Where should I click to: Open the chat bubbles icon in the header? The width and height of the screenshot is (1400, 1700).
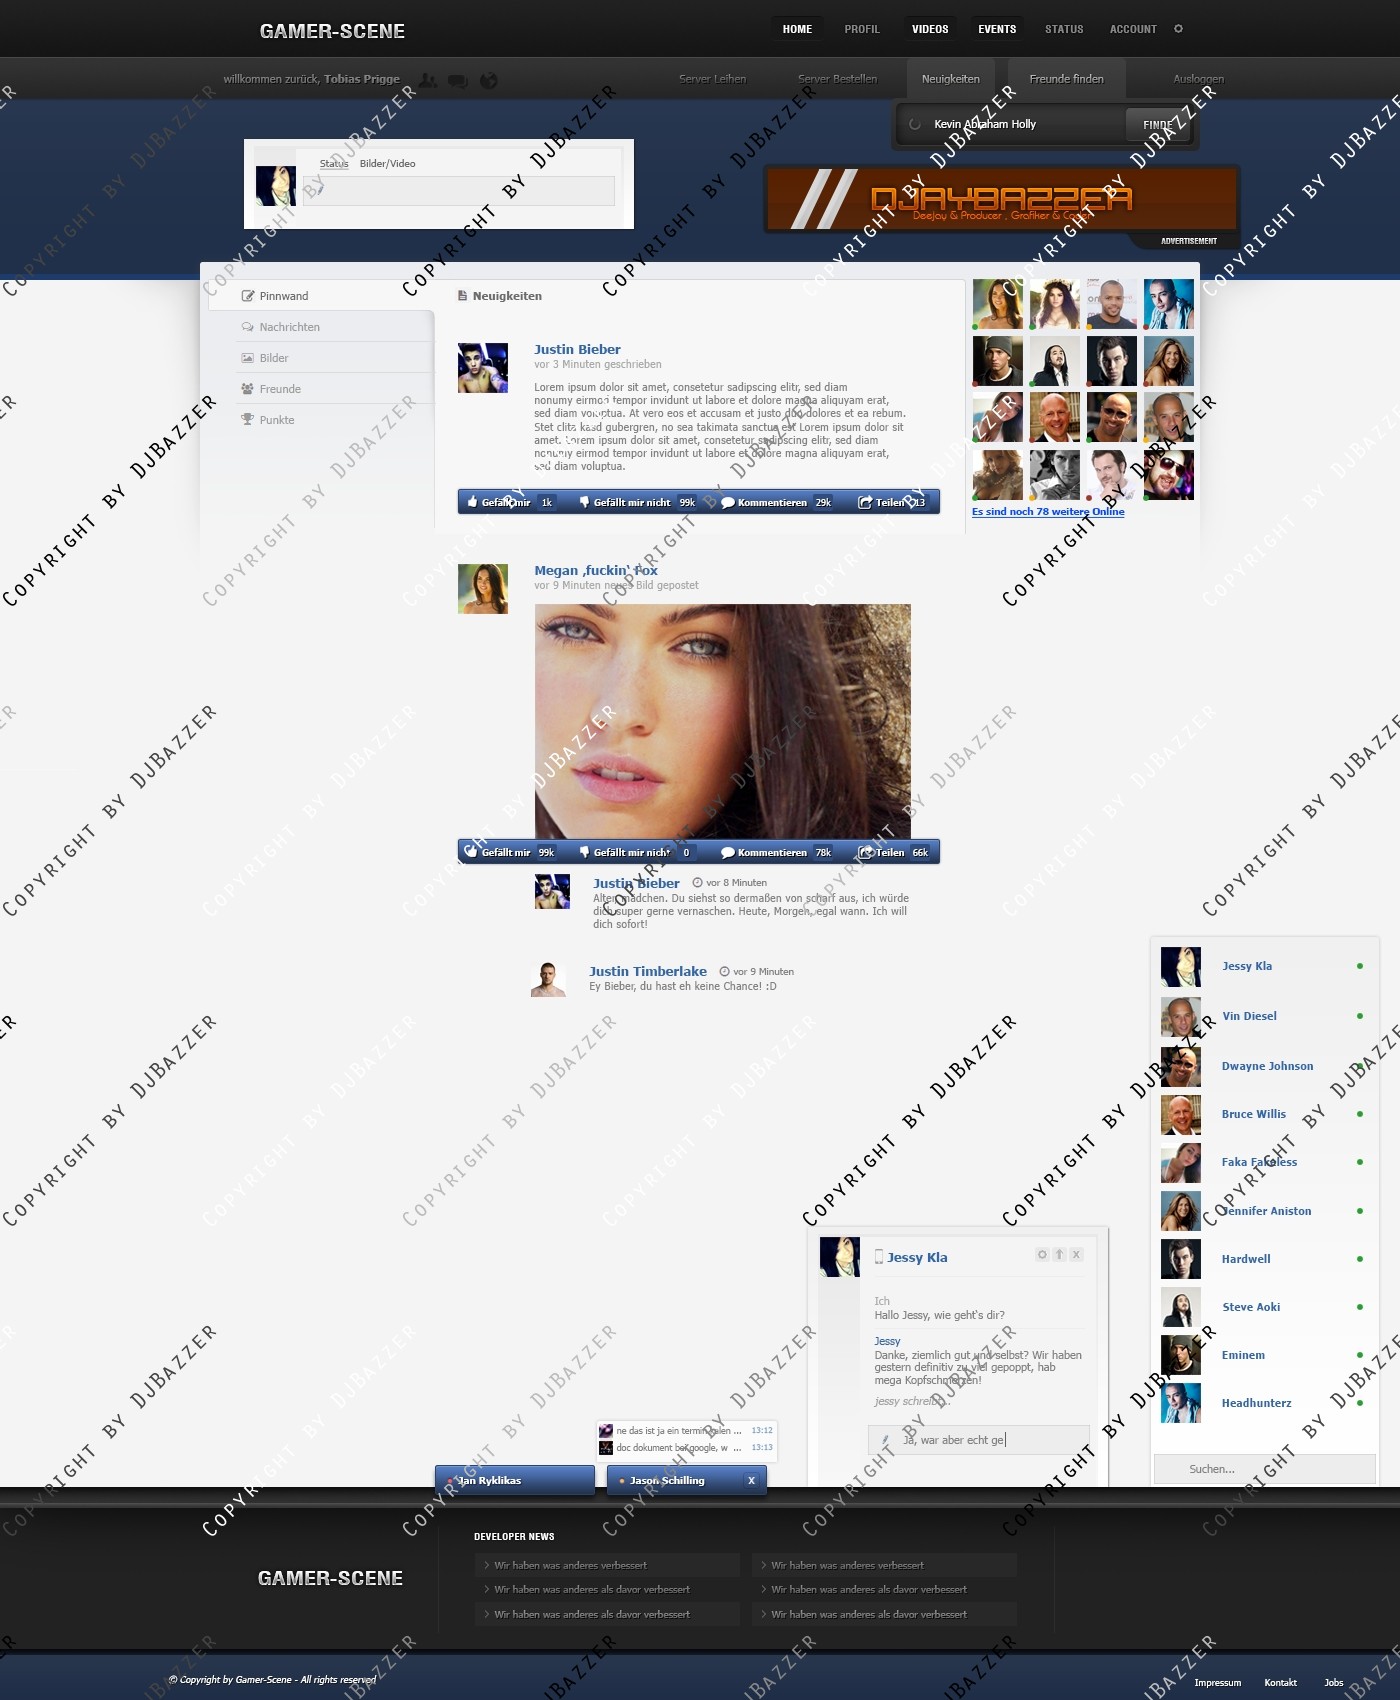point(458,81)
